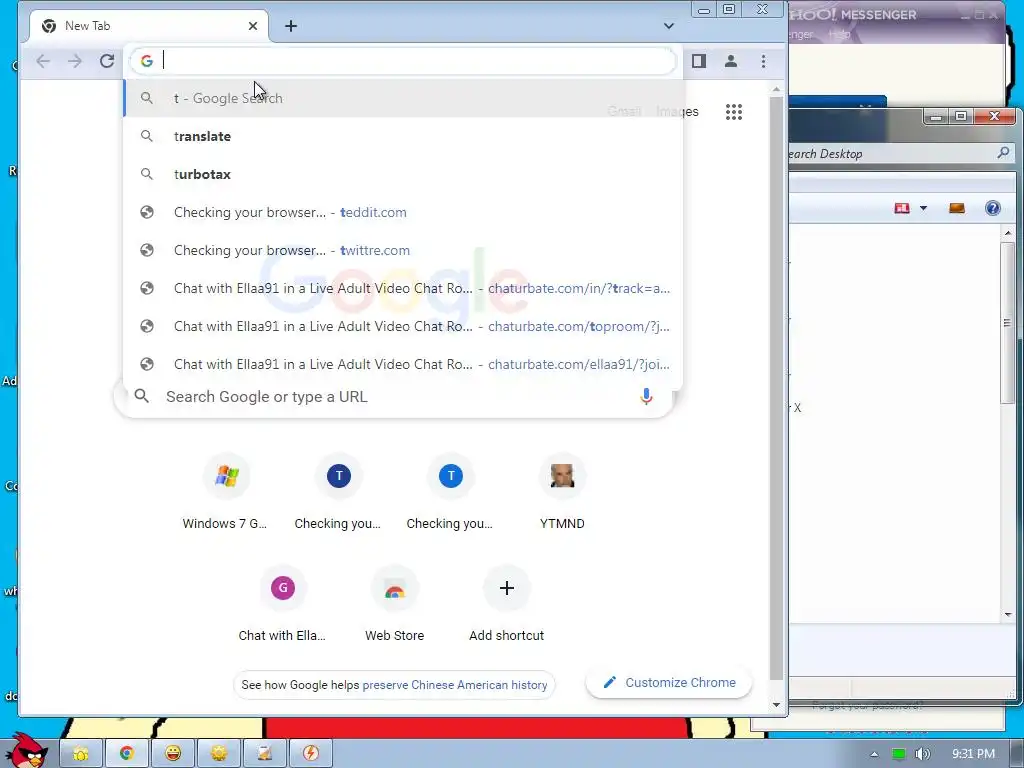This screenshot has width=1024, height=768.
Task: Open the YTMND shortcut tile
Action: tap(562, 492)
